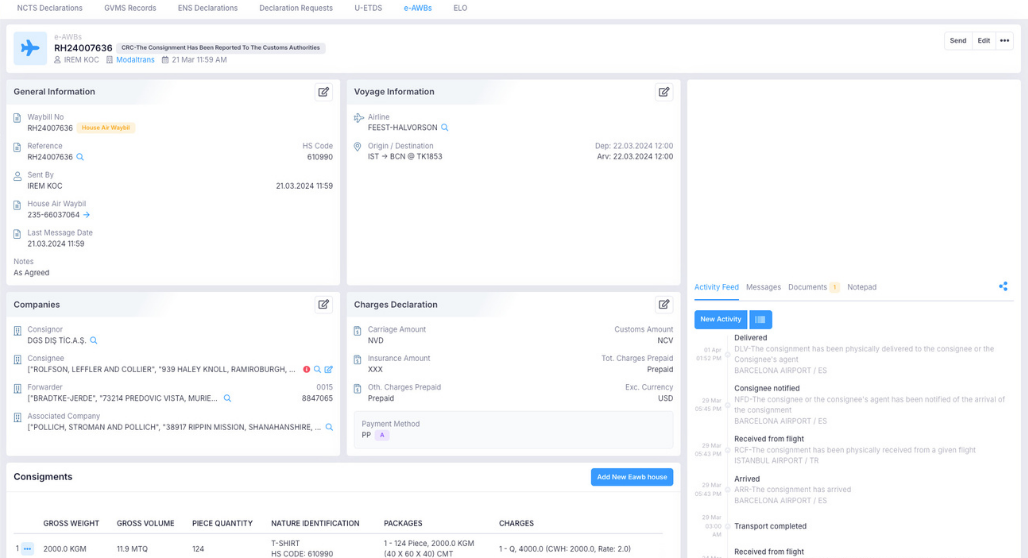Open the more options ellipsis menu
1028x558 pixels.
[x=1004, y=41]
